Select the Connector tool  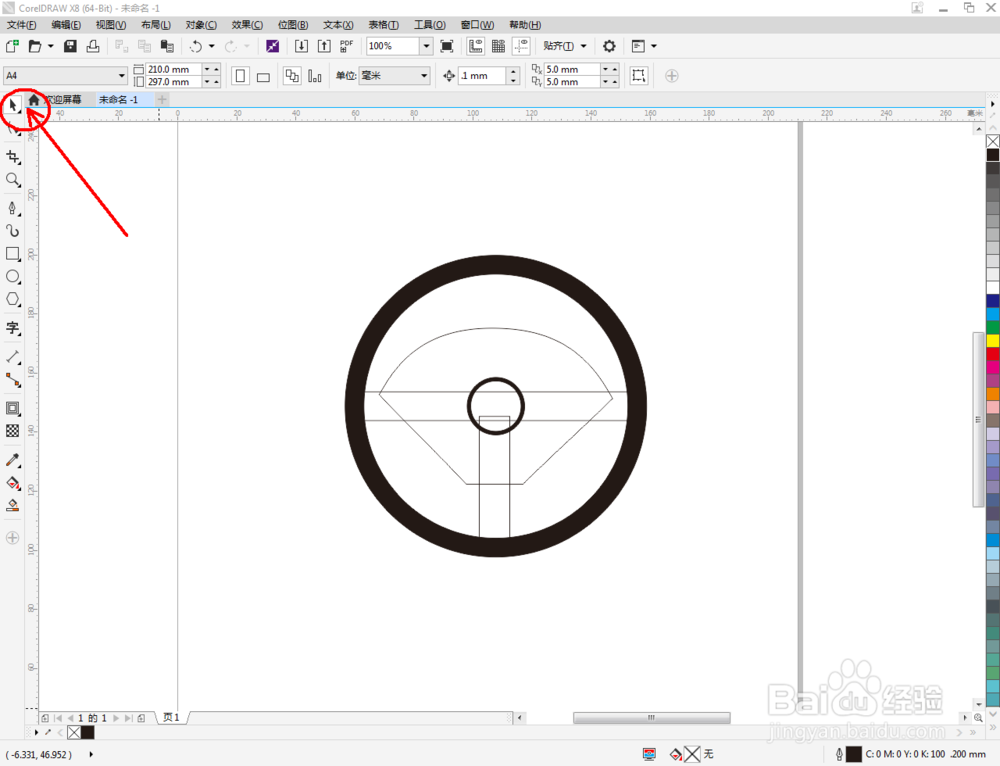pos(13,380)
